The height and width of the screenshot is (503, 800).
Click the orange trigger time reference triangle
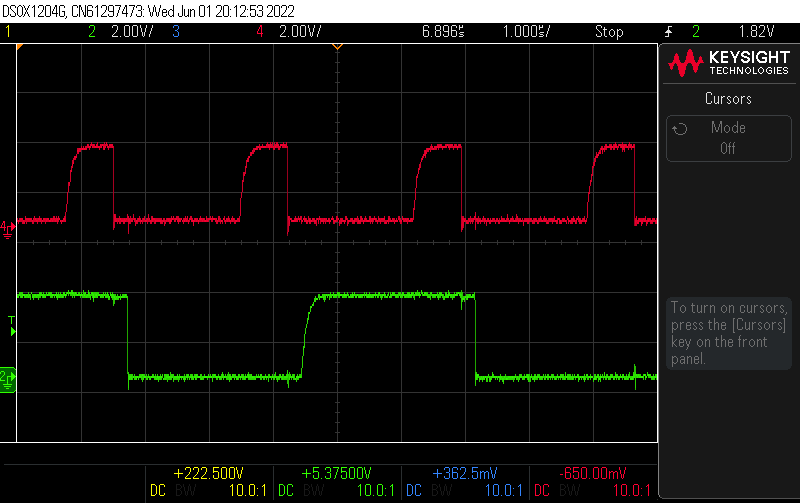click(x=337, y=47)
